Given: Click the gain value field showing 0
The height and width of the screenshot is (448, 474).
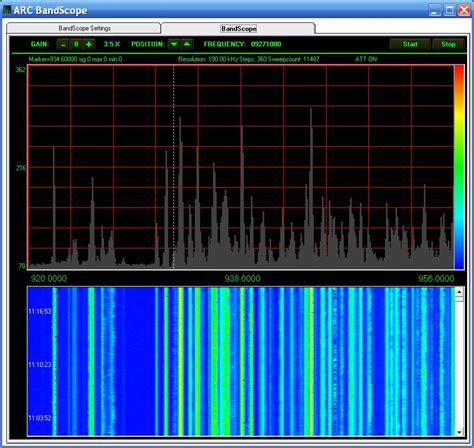Looking at the screenshot, I should 76,44.
